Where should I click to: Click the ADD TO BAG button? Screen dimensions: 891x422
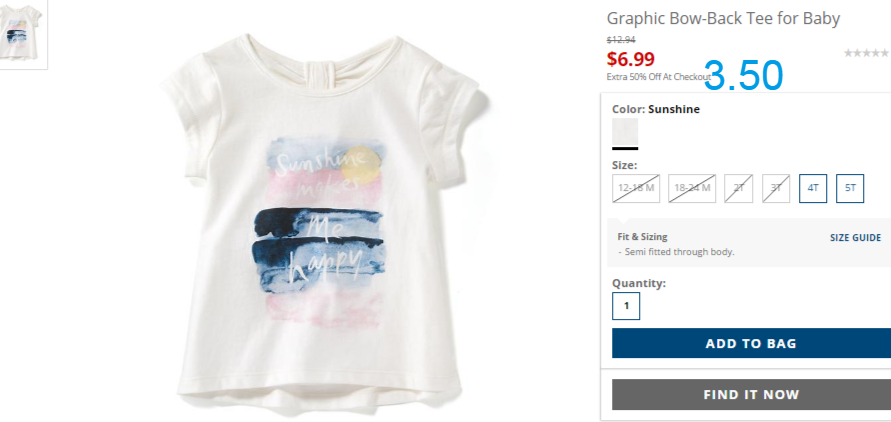(751, 343)
